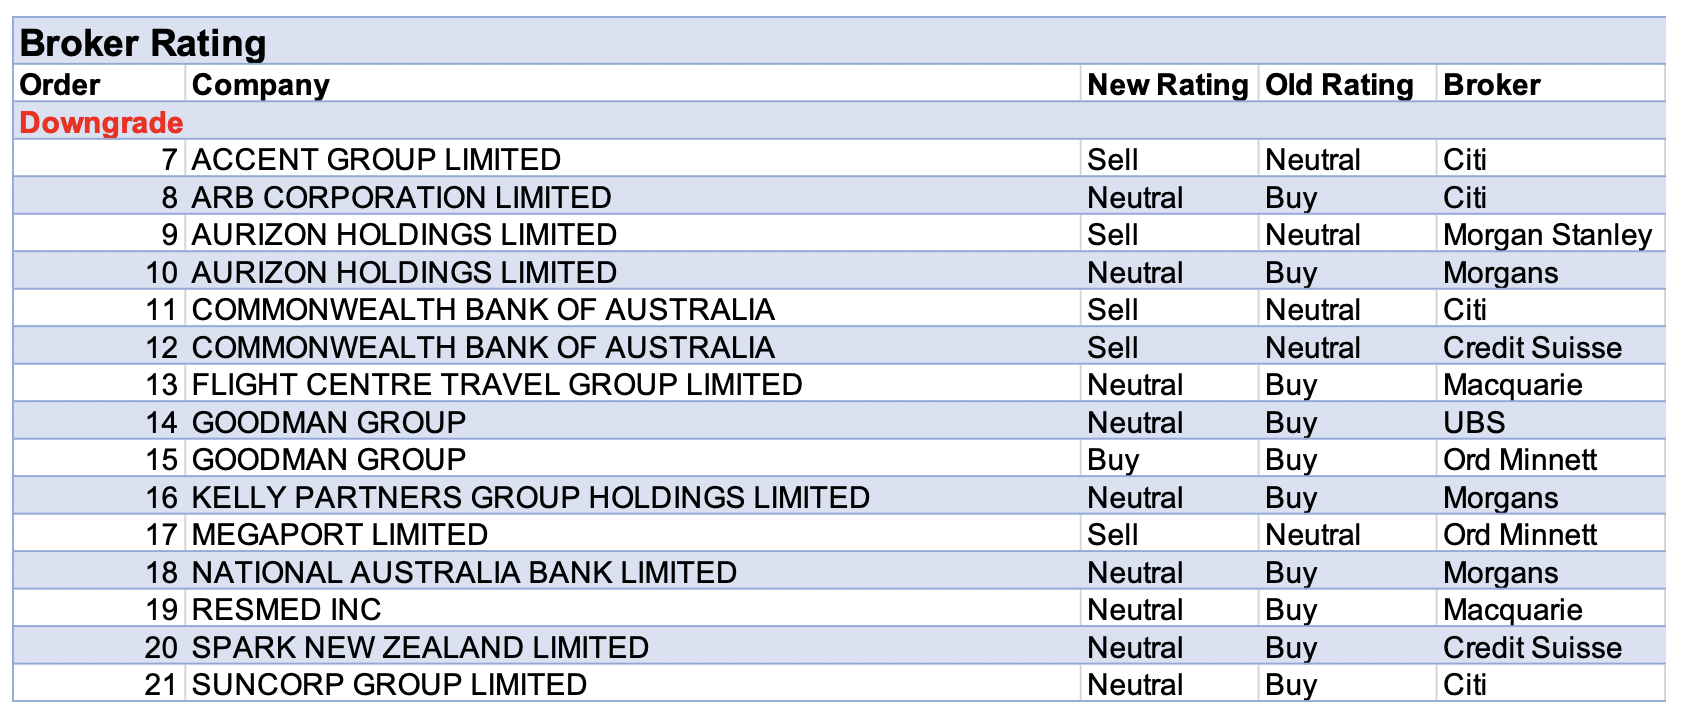Select the SUNCORP GROUP LIMITED cell
Viewport: 1682px width, 716px height.
click(x=389, y=685)
